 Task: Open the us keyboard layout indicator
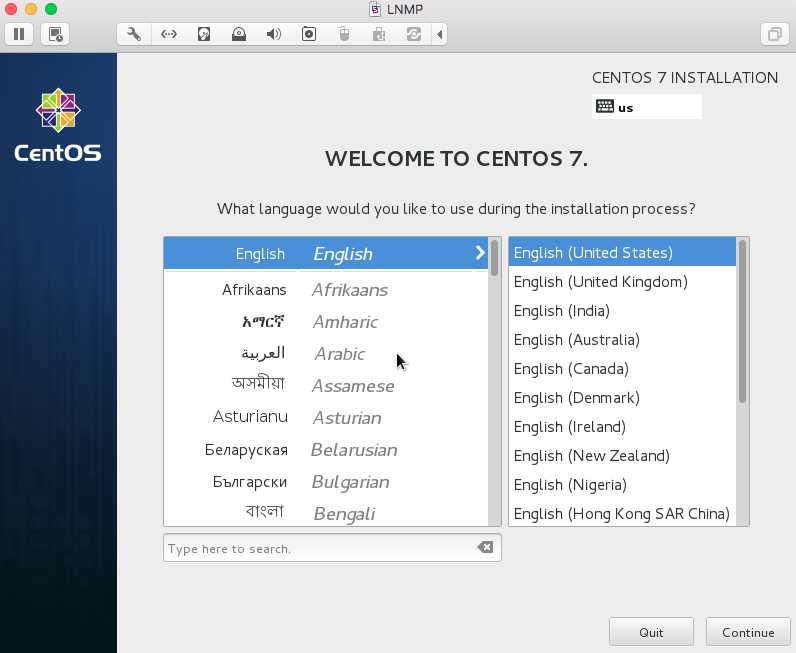pyautogui.click(x=647, y=107)
